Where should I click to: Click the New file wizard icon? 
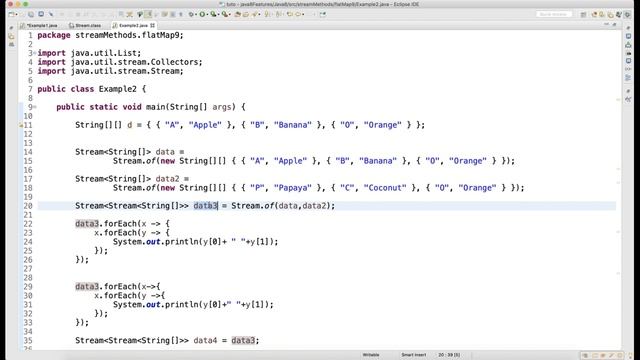click(12, 14)
